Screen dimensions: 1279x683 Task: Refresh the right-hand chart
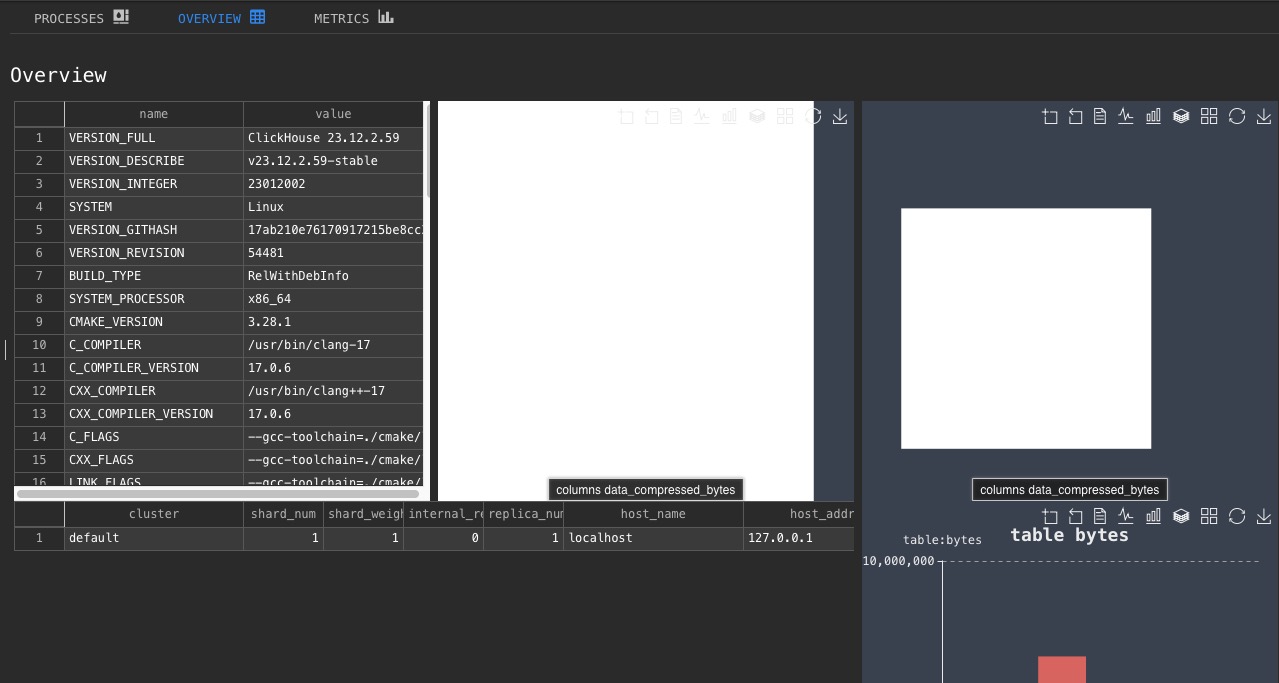(x=1237, y=116)
